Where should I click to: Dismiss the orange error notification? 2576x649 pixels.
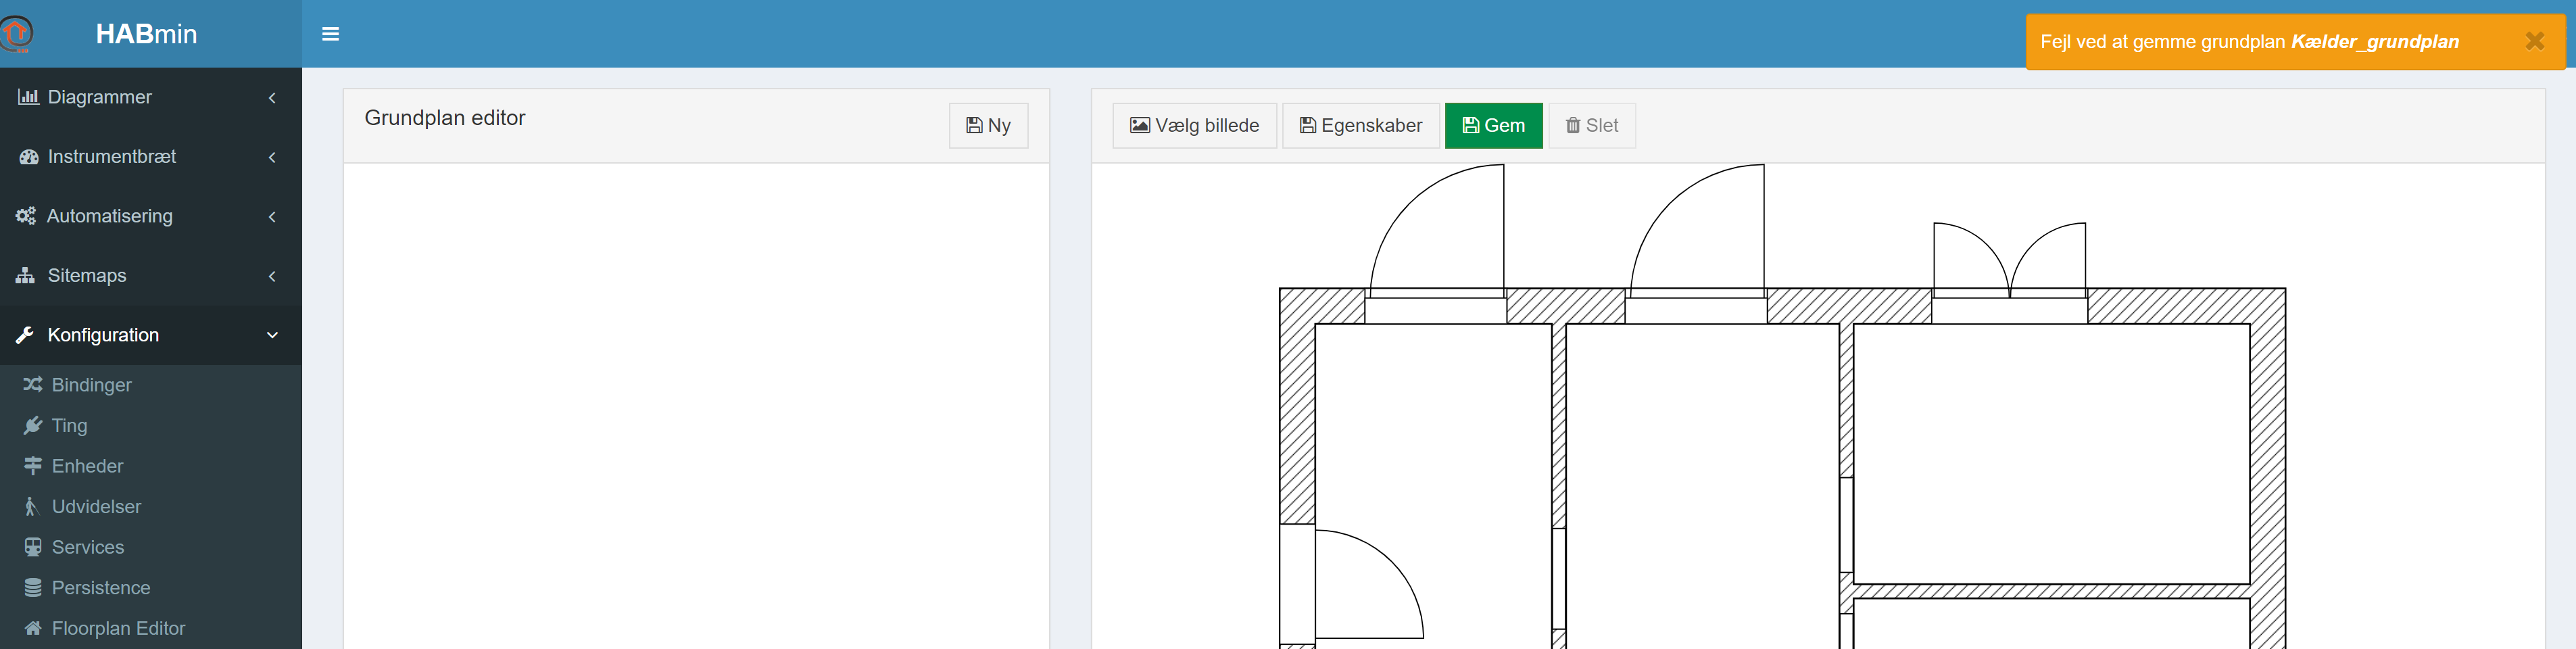coord(2533,41)
